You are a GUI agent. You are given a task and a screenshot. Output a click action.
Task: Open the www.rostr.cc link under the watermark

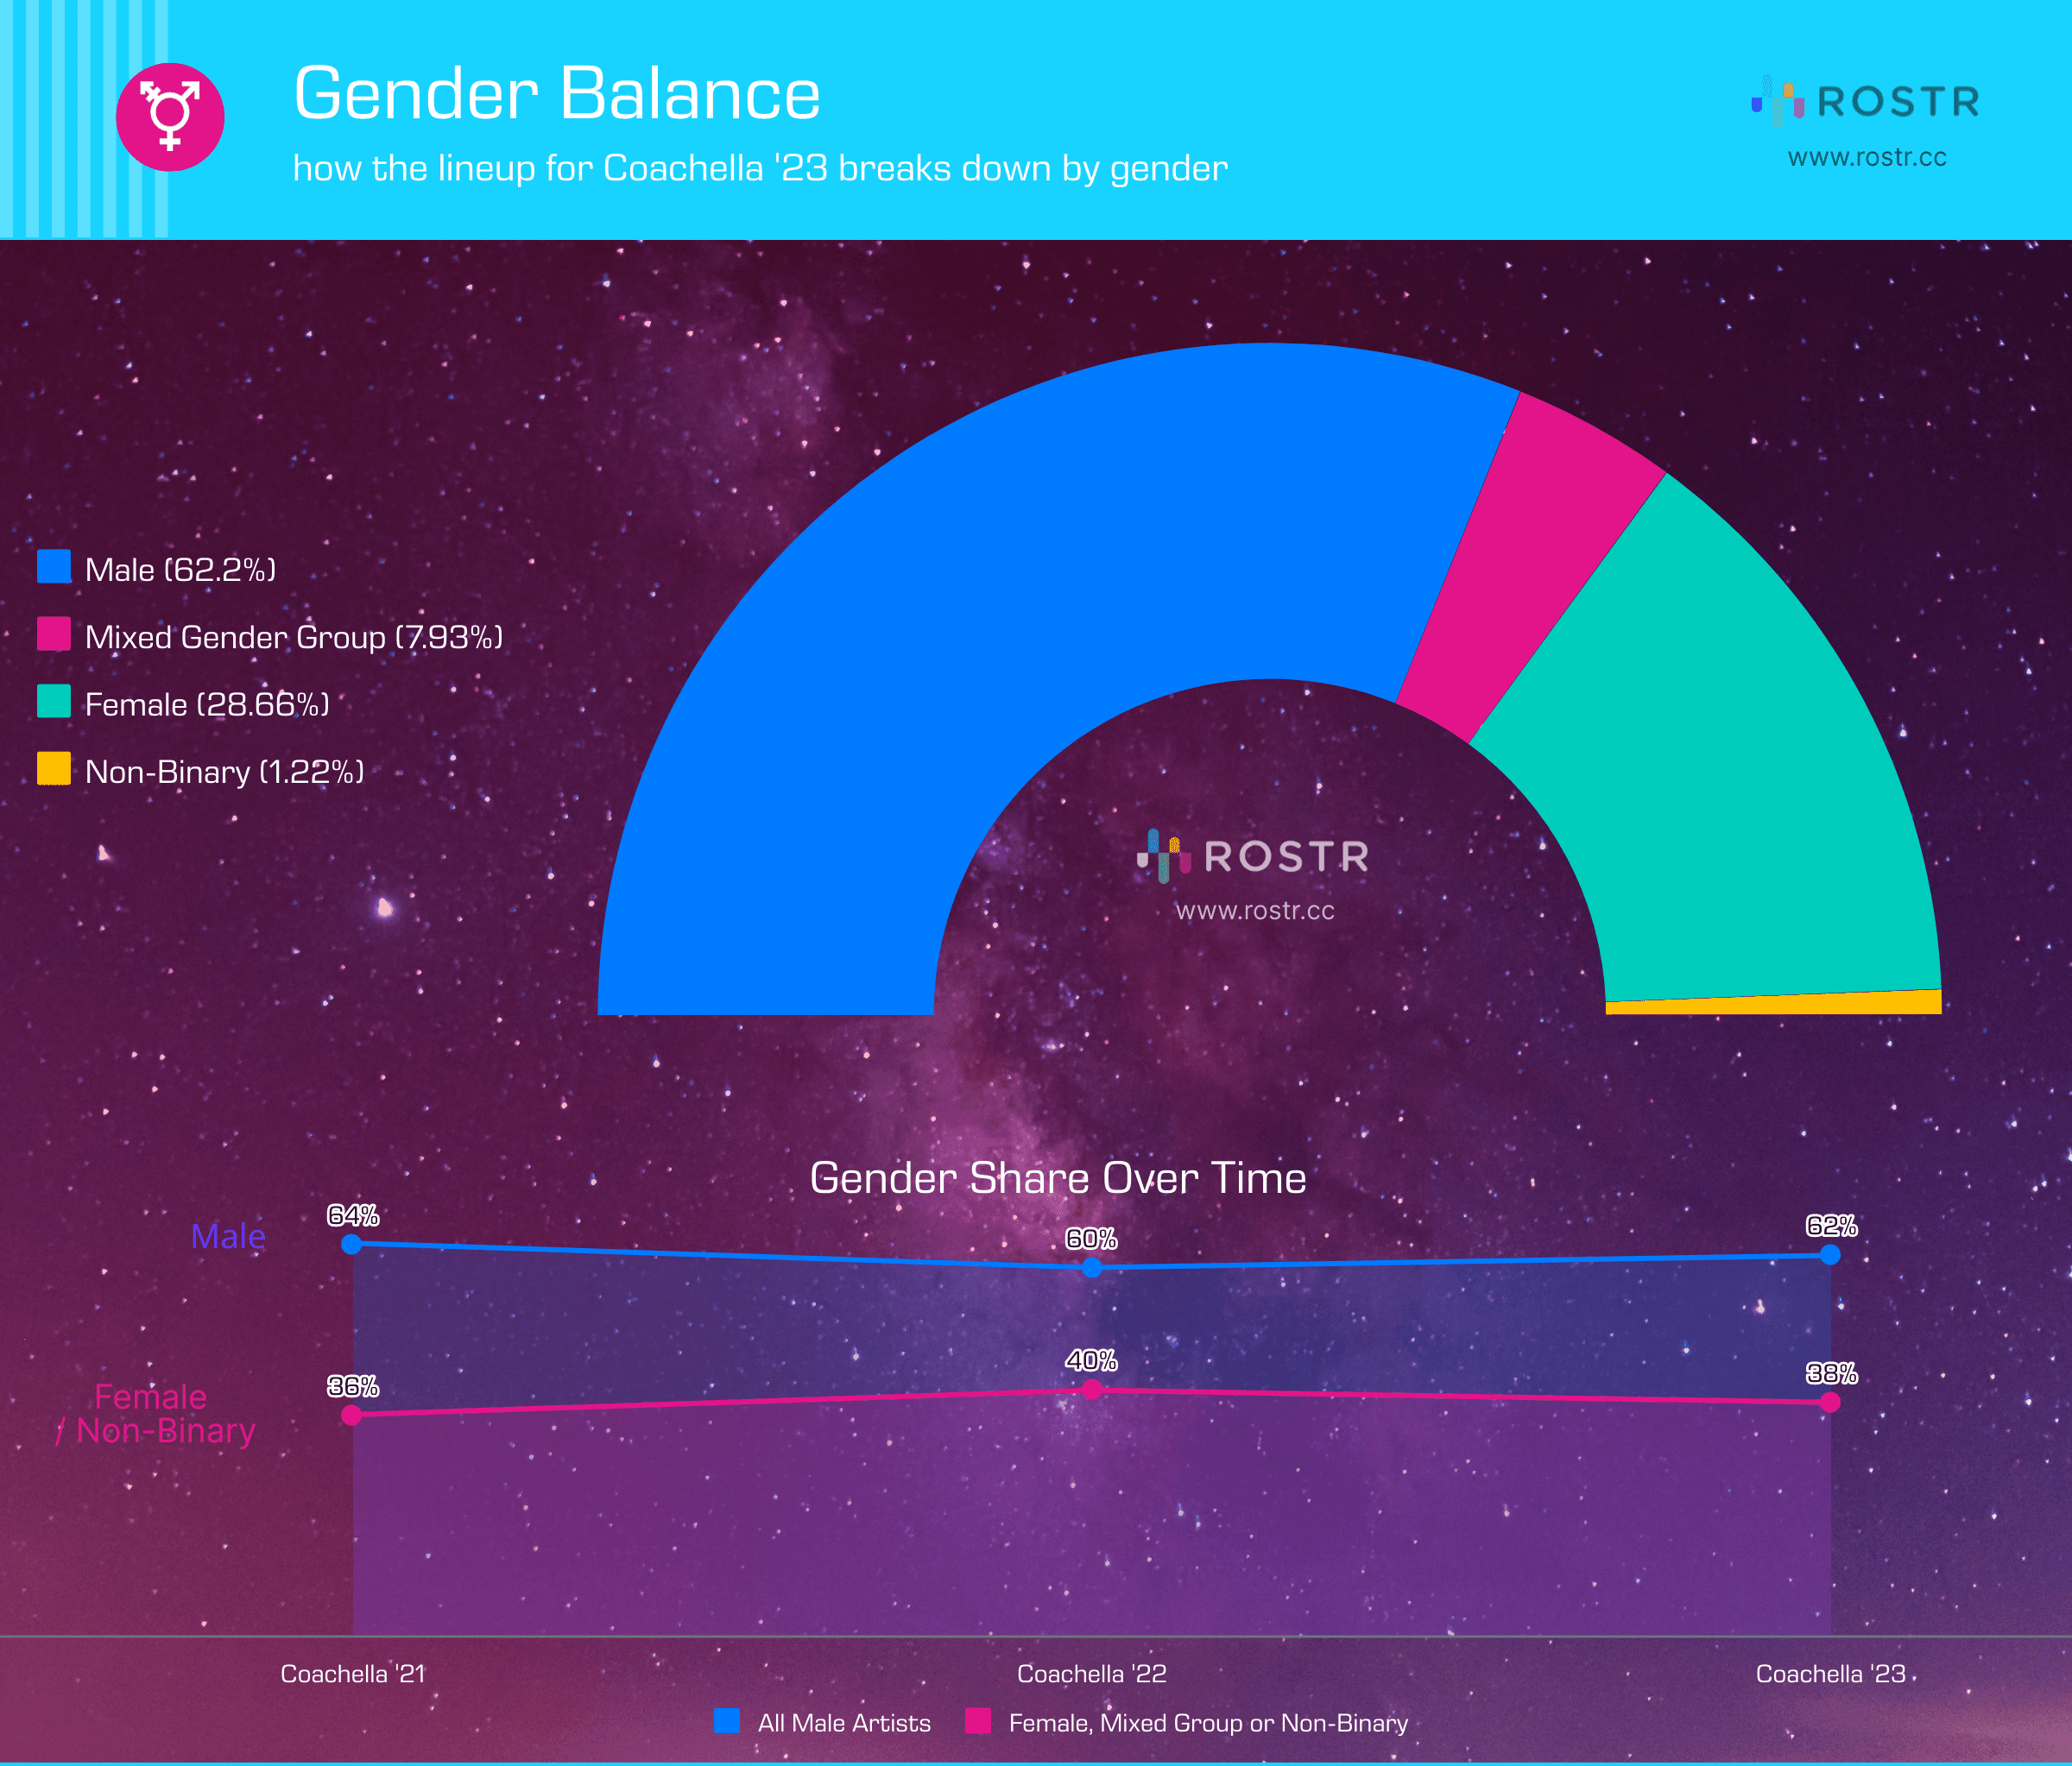1254,911
